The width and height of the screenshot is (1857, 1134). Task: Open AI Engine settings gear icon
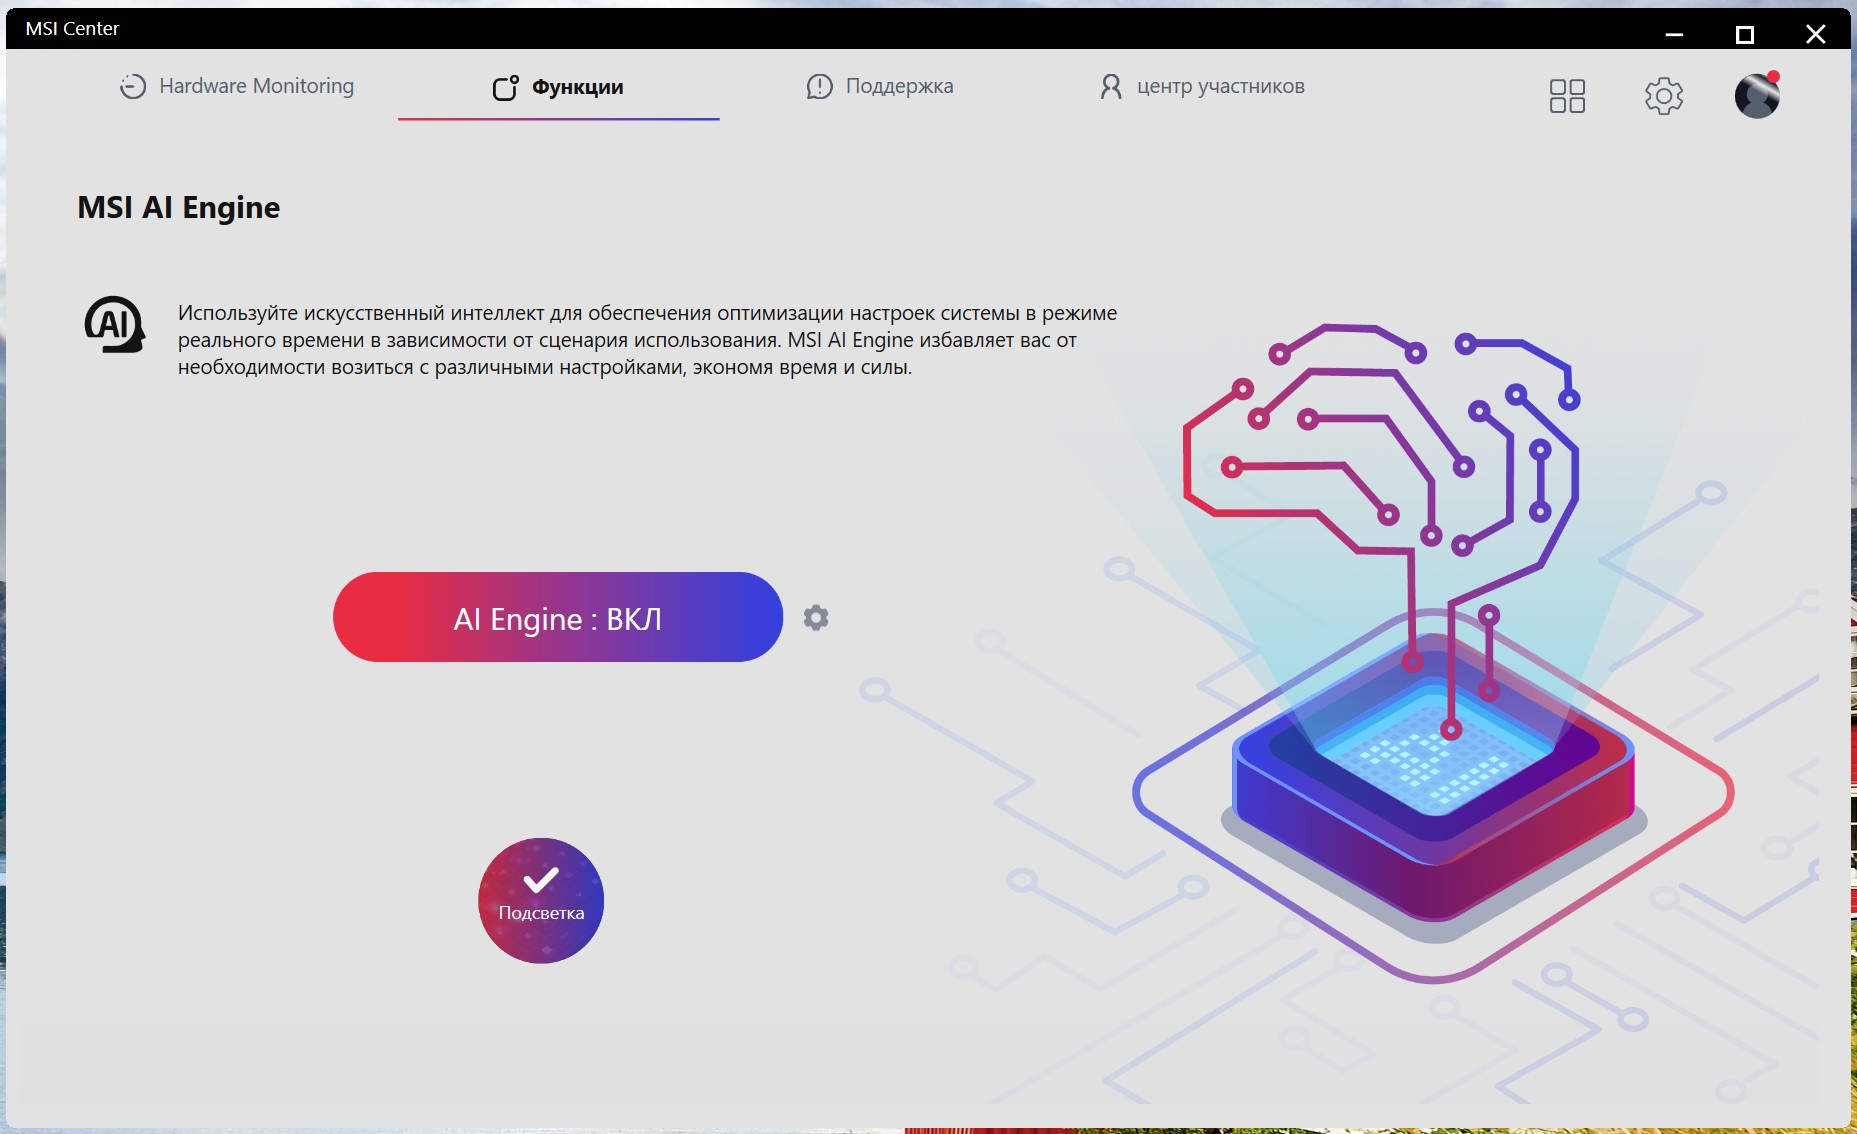(x=816, y=618)
